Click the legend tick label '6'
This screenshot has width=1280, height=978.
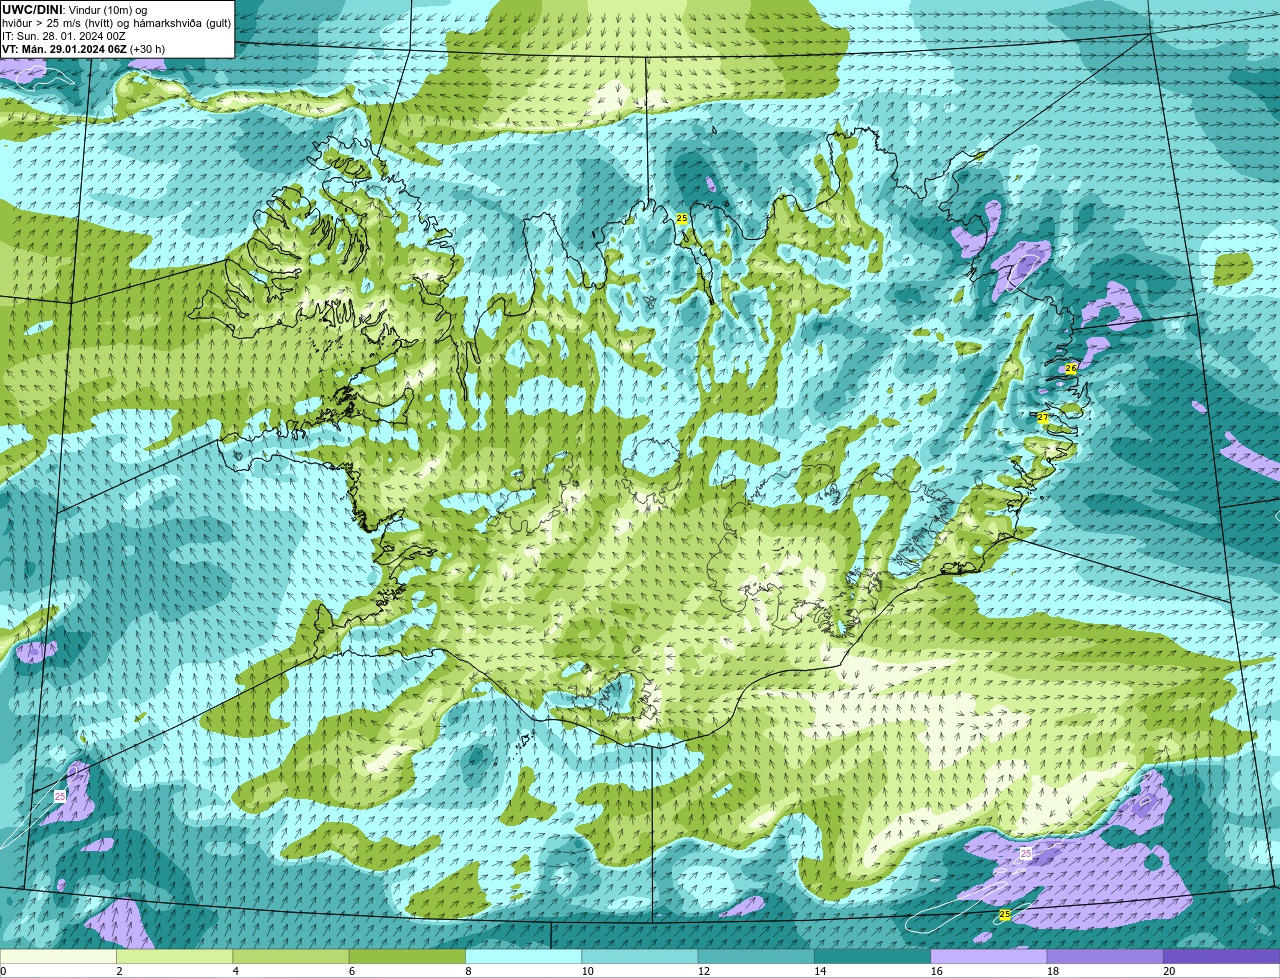pos(352,971)
